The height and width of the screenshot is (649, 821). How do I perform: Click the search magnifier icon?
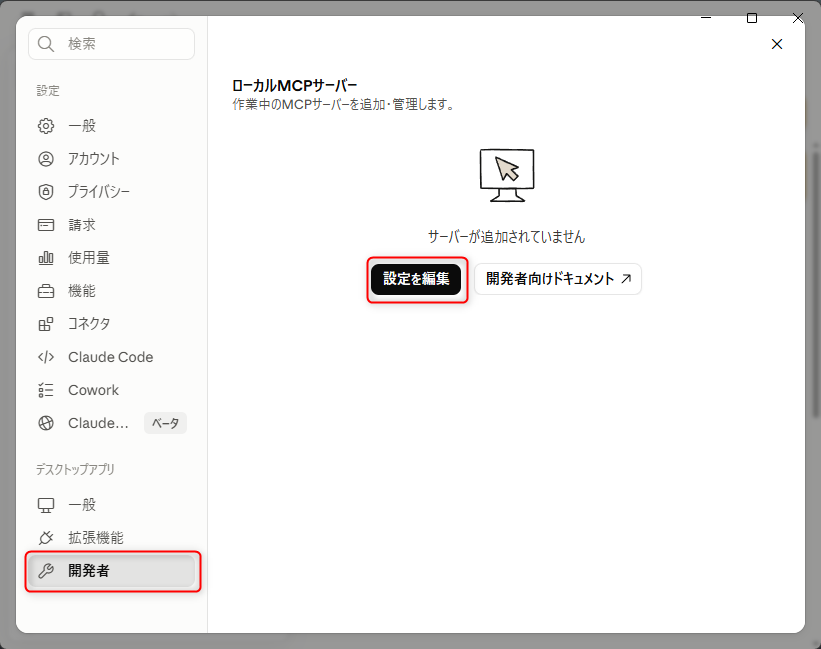46,44
